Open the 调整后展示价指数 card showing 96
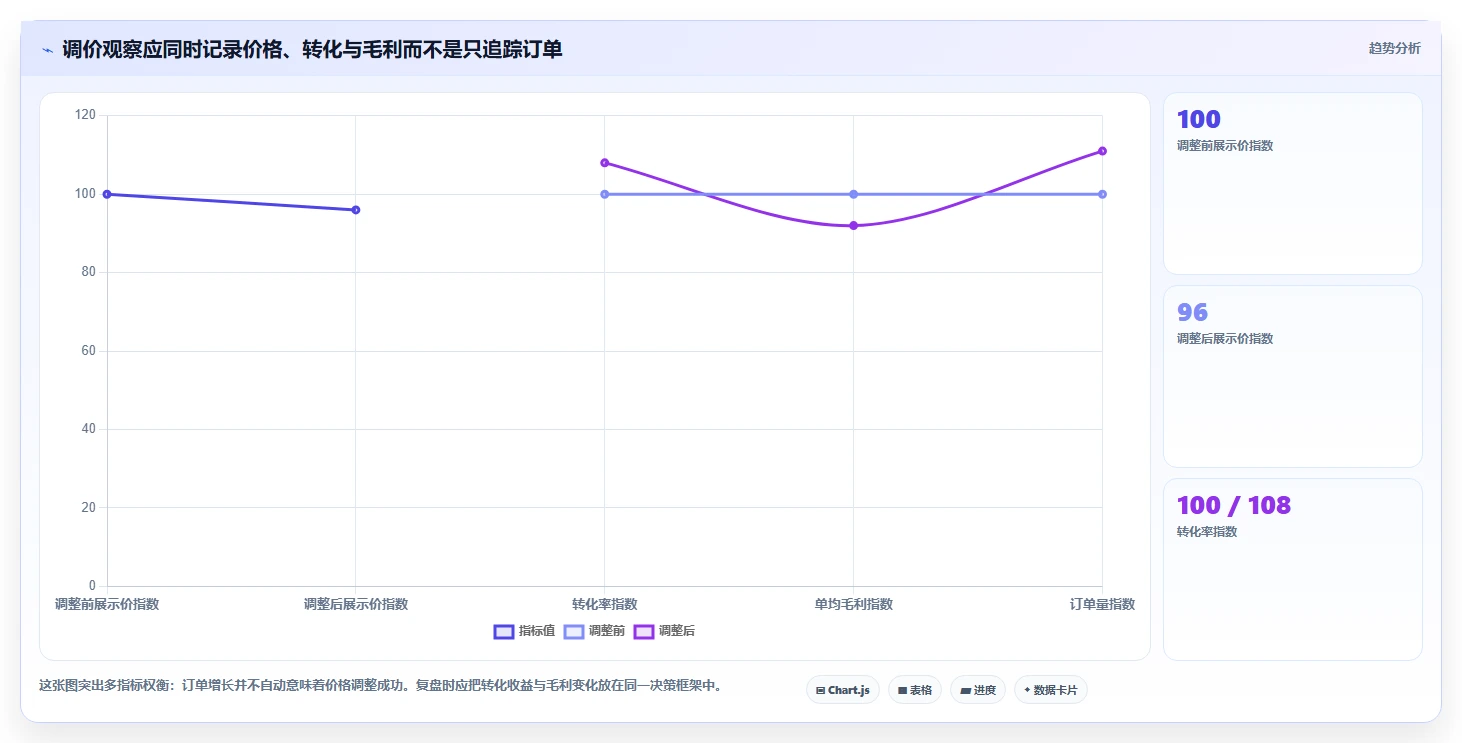This screenshot has height=743, width=1462. [1292, 376]
